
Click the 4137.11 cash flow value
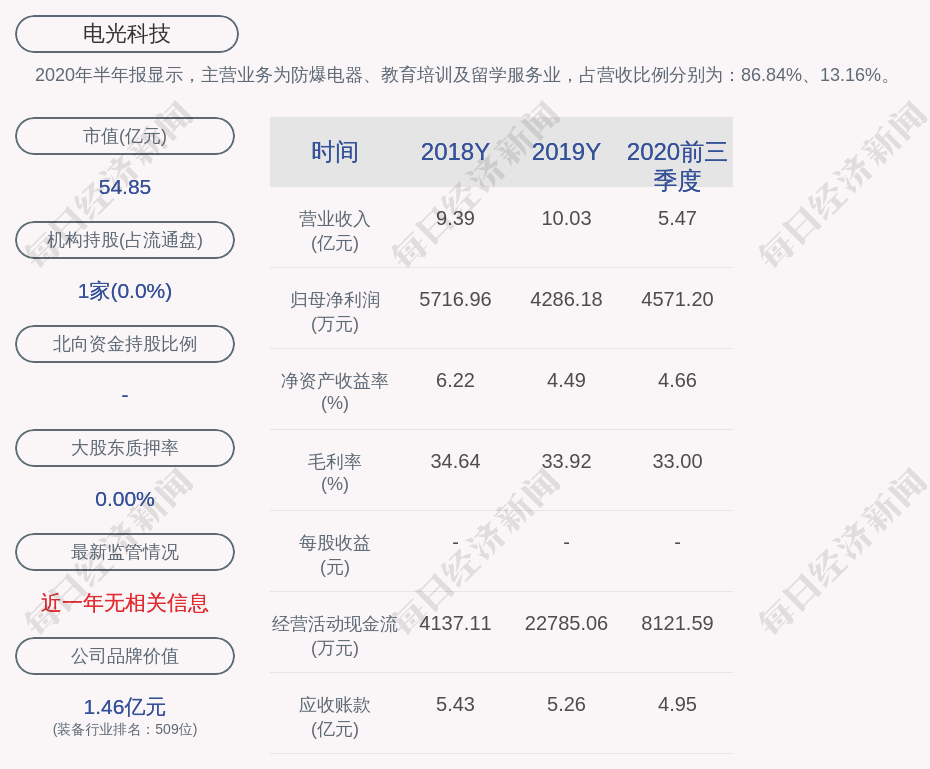(x=456, y=623)
